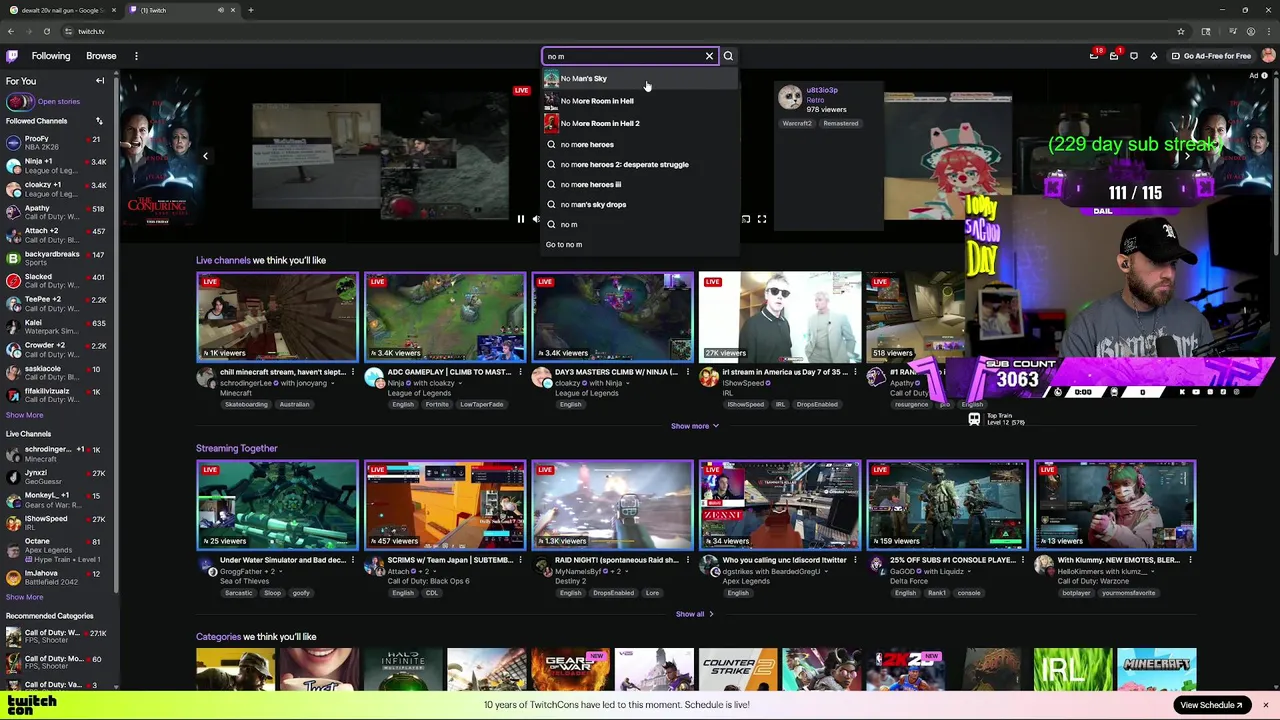1280x720 pixels.
Task: Open the Chrome three-dot menu
Action: coord(1269,31)
